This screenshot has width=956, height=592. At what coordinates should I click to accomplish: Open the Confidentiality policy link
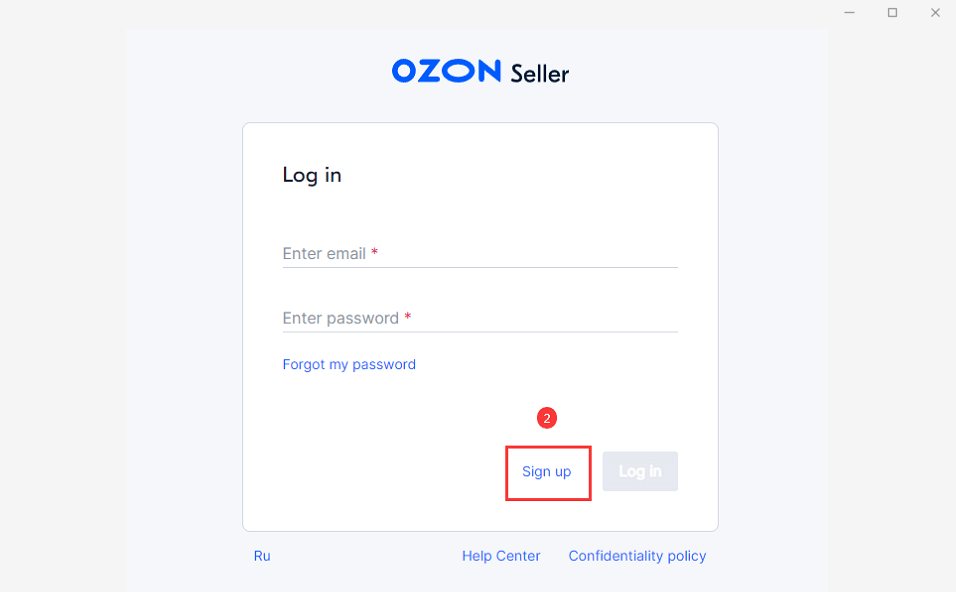637,556
